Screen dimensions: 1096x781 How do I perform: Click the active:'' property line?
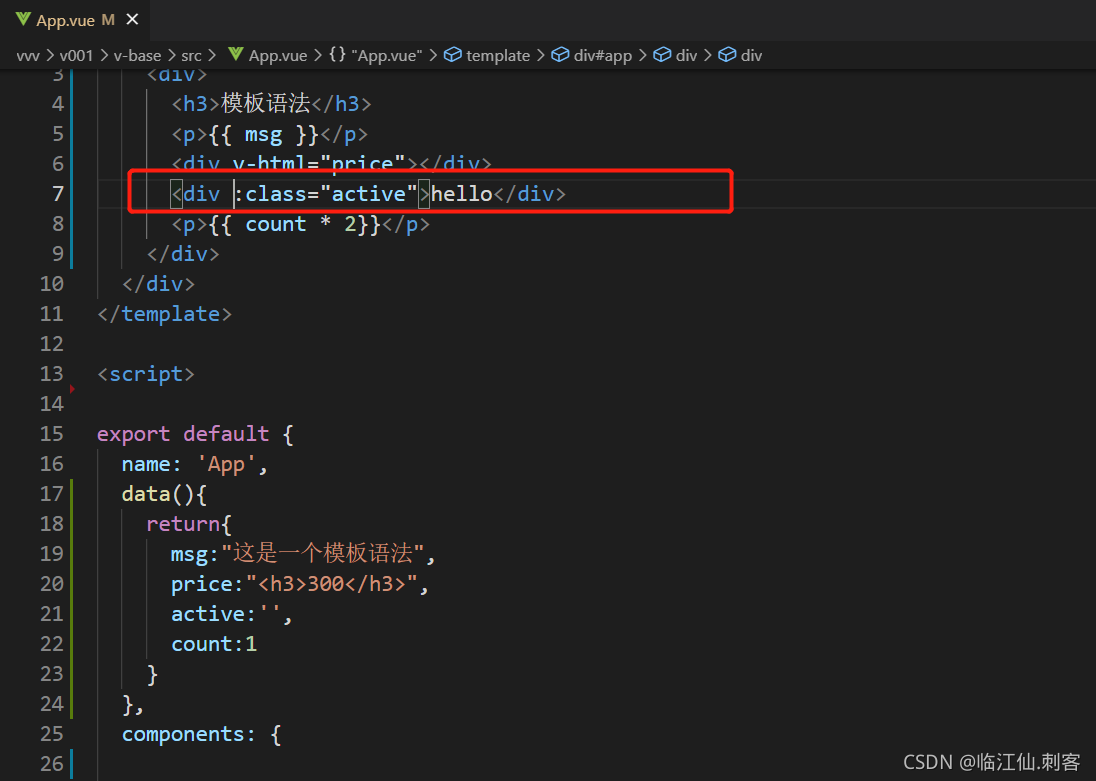click(231, 614)
